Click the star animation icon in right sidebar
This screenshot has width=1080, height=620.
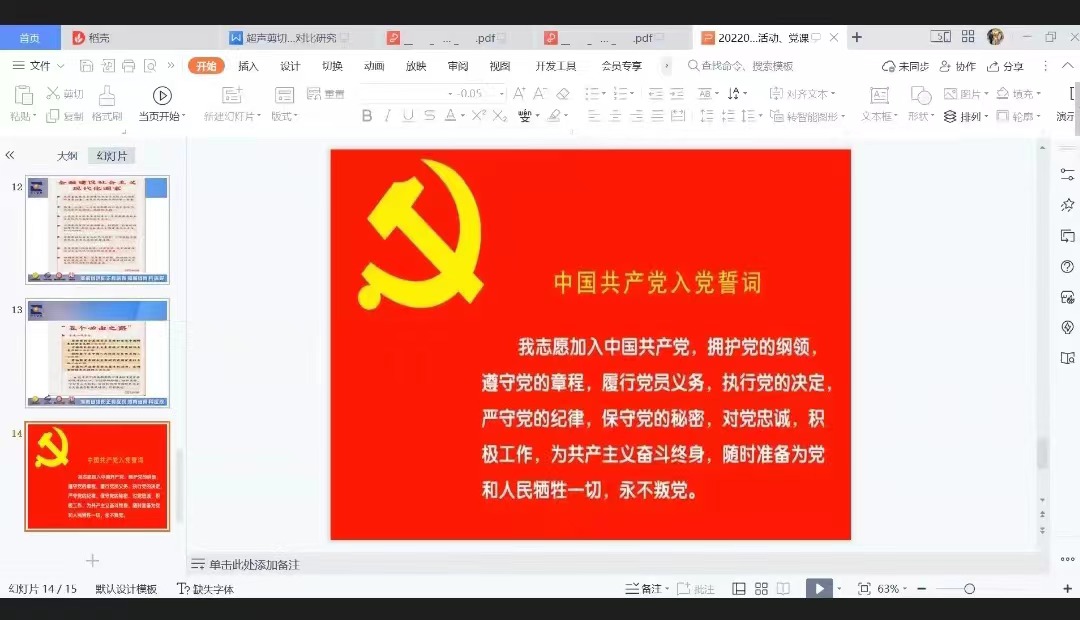coord(1067,205)
